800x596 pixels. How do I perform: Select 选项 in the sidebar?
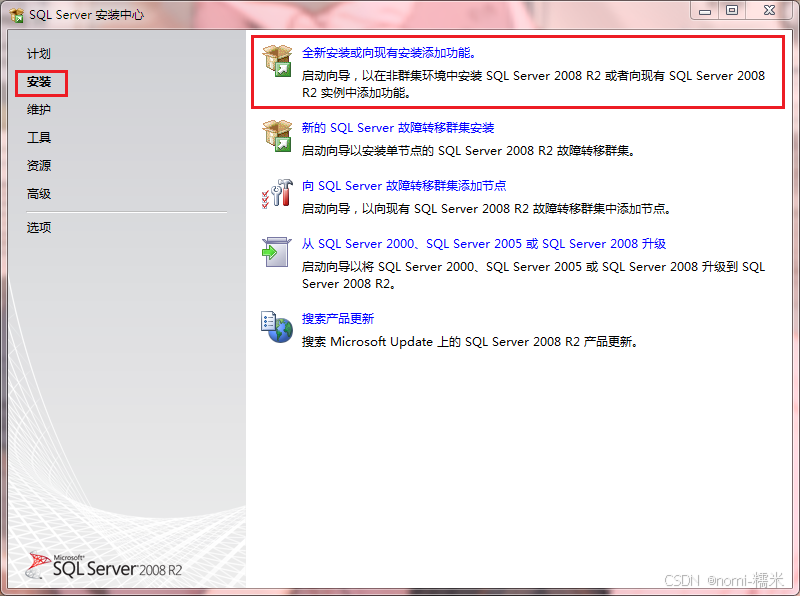coord(39,228)
